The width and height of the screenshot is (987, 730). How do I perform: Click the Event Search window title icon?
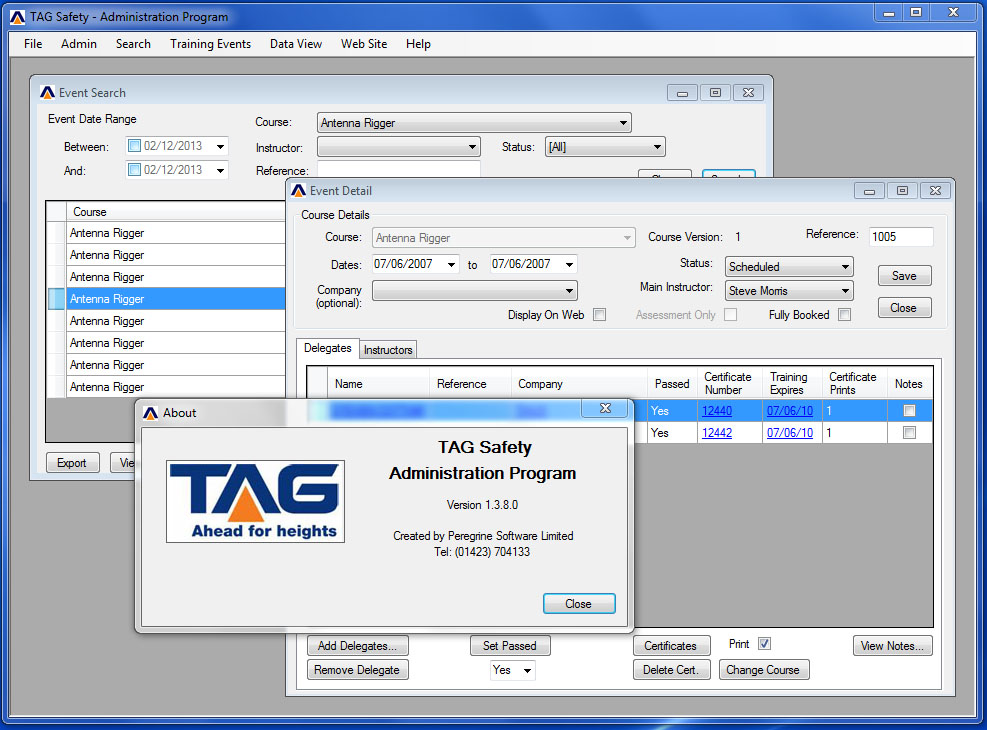click(x=47, y=93)
